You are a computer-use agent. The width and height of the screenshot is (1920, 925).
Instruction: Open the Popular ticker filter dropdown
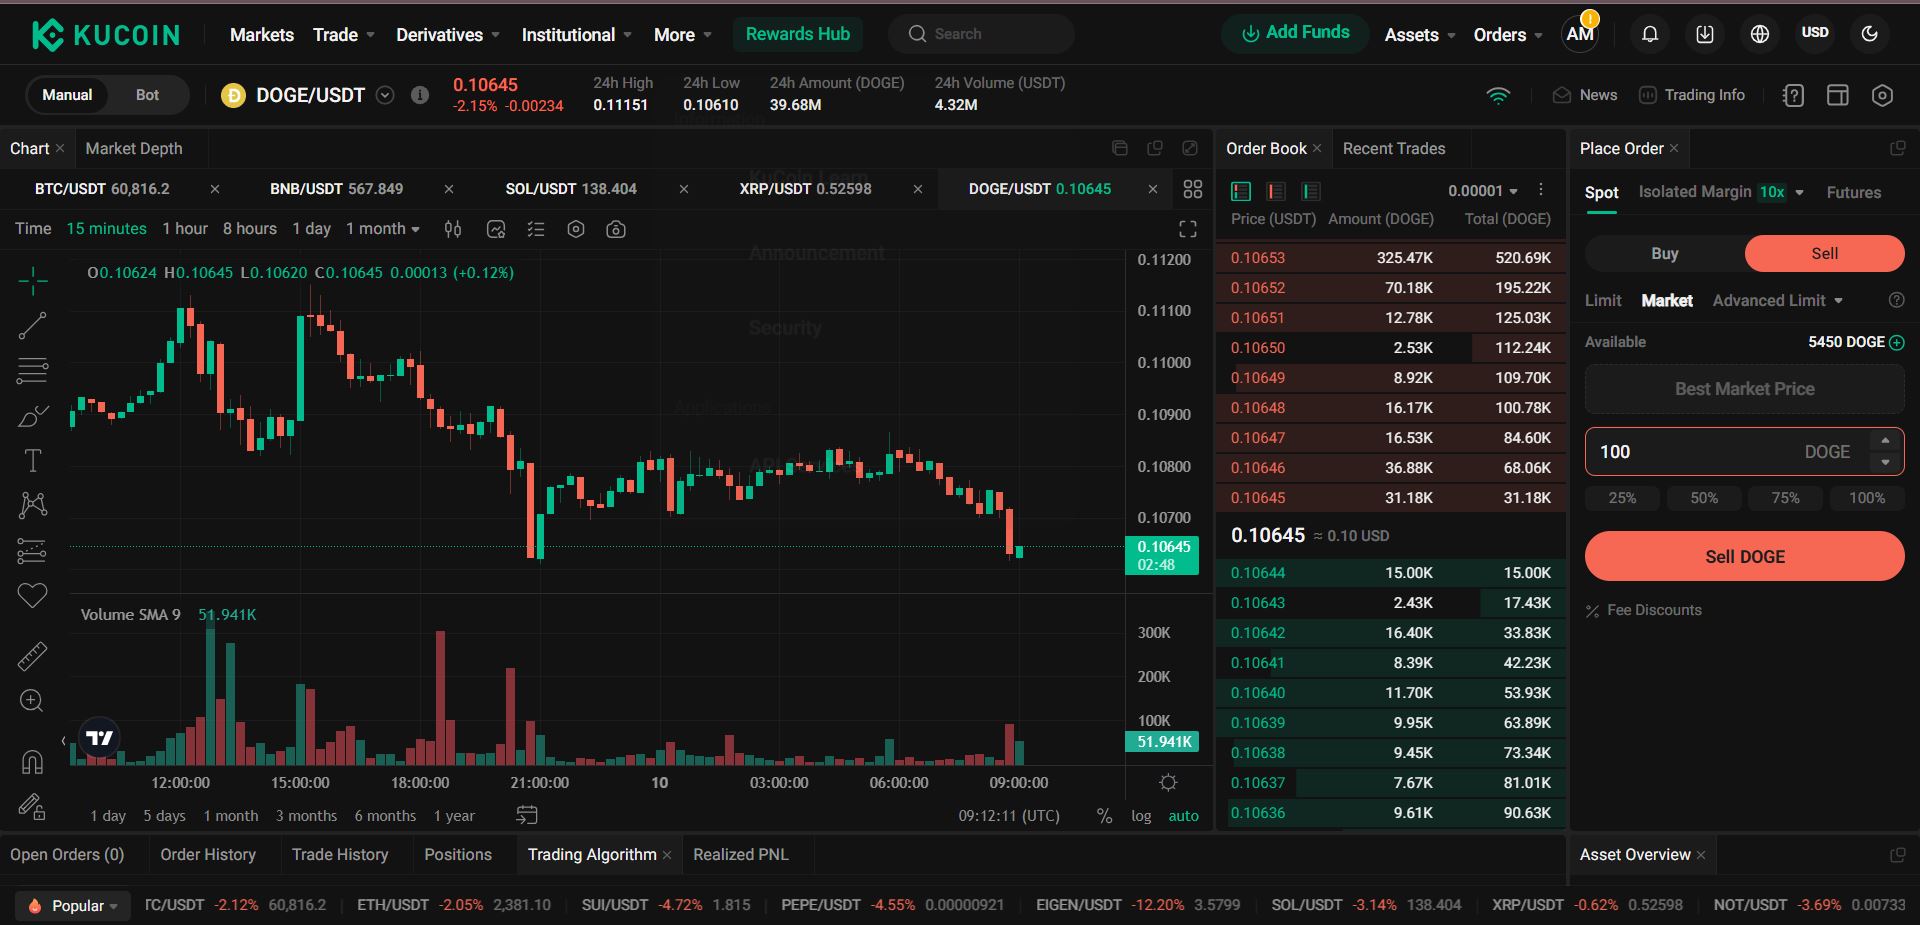[73, 905]
